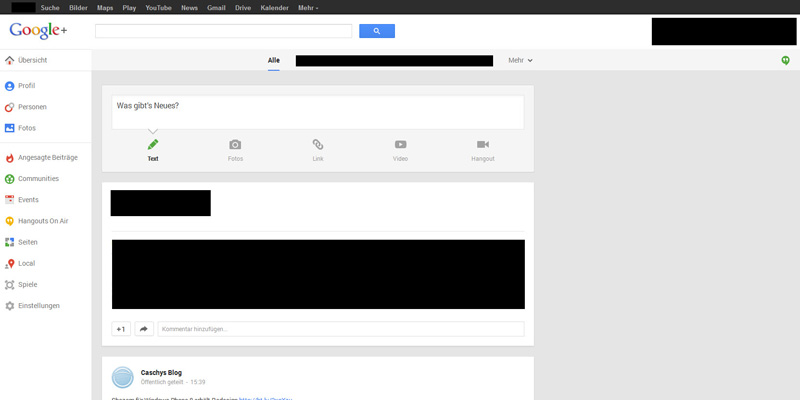This screenshot has height=400, width=800.
Task: Open Gmail in the top bar
Action: [216, 8]
